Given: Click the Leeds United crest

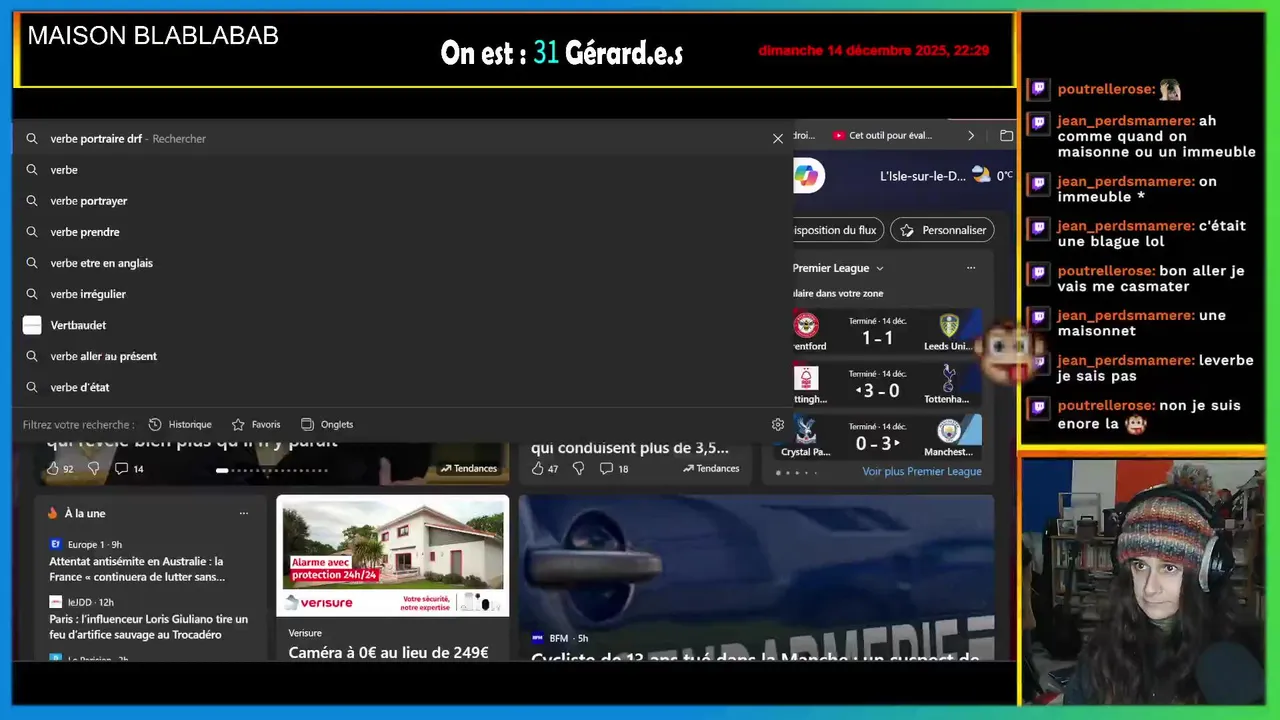Looking at the screenshot, I should (949, 325).
